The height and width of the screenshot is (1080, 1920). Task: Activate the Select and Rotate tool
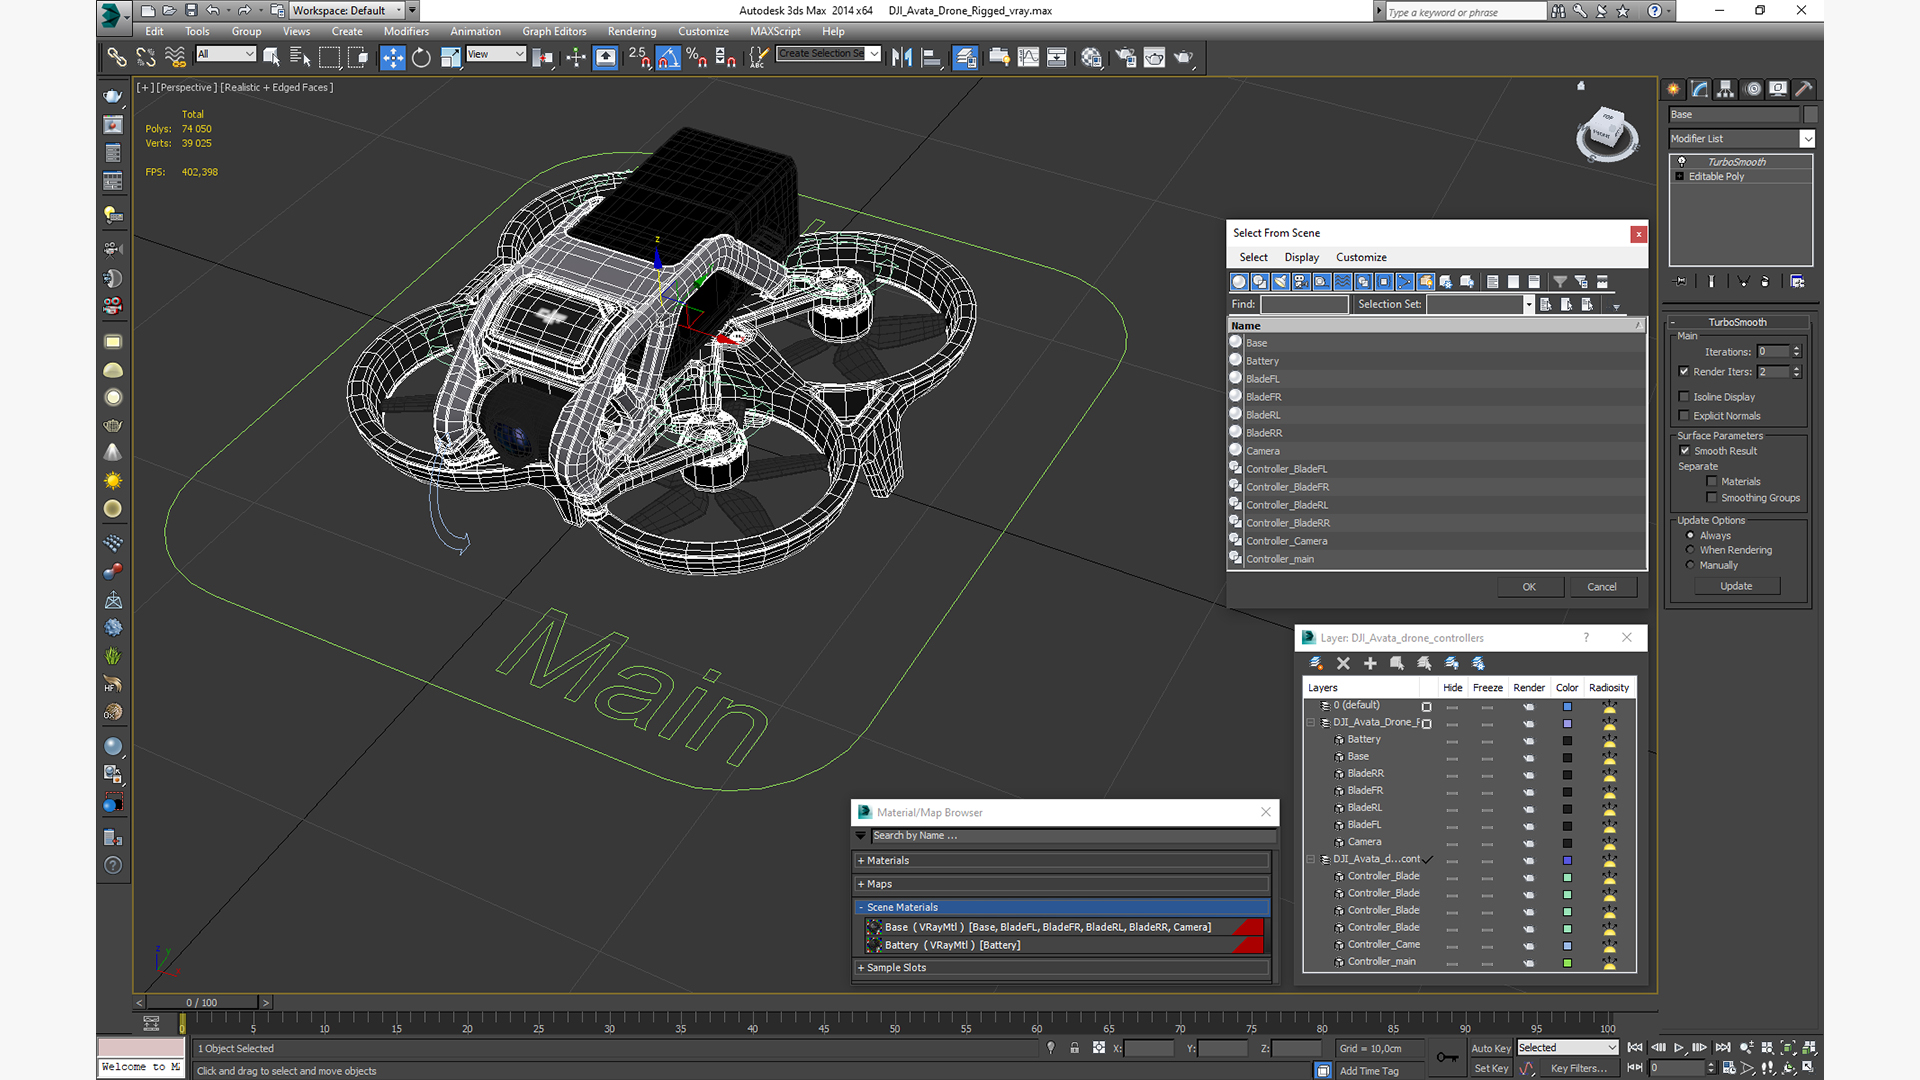tap(422, 57)
